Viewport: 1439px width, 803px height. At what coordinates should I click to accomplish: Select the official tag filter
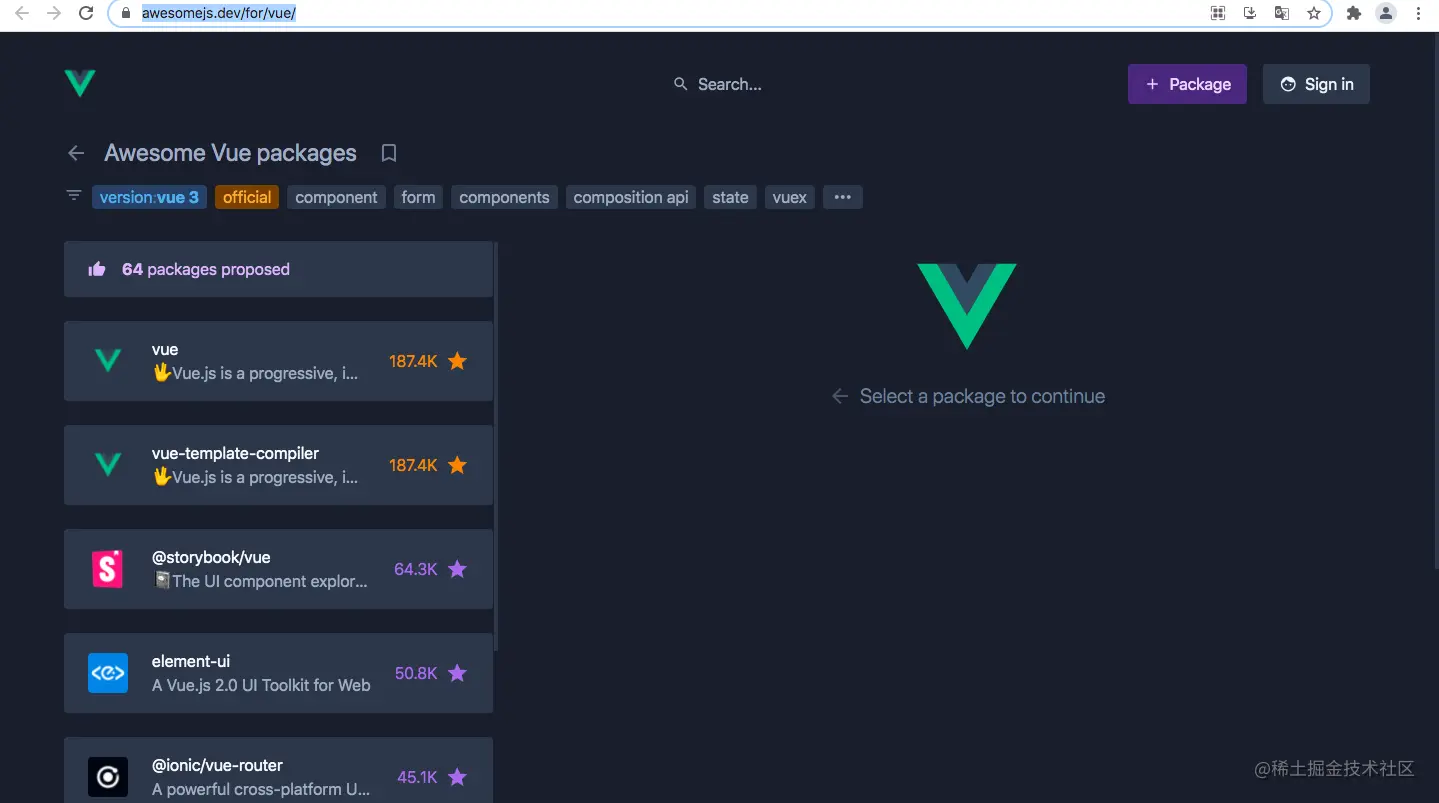click(247, 197)
